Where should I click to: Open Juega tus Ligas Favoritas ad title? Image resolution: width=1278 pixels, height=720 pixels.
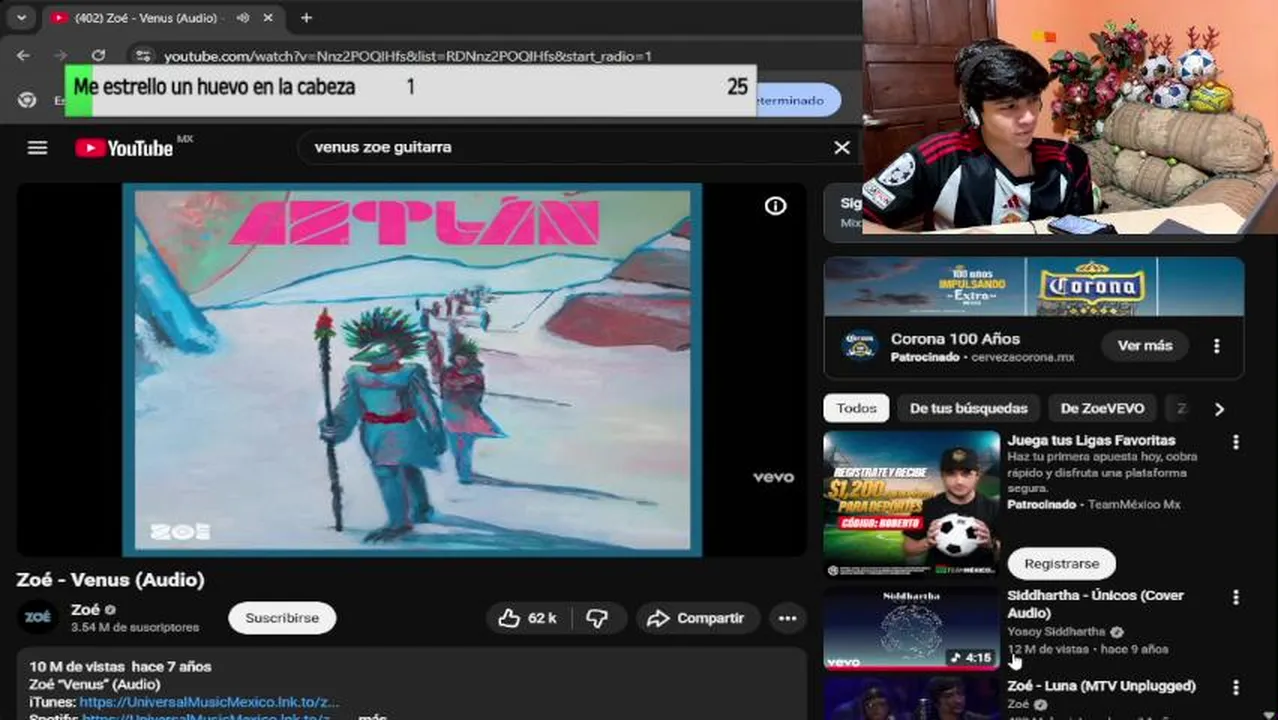[1091, 440]
